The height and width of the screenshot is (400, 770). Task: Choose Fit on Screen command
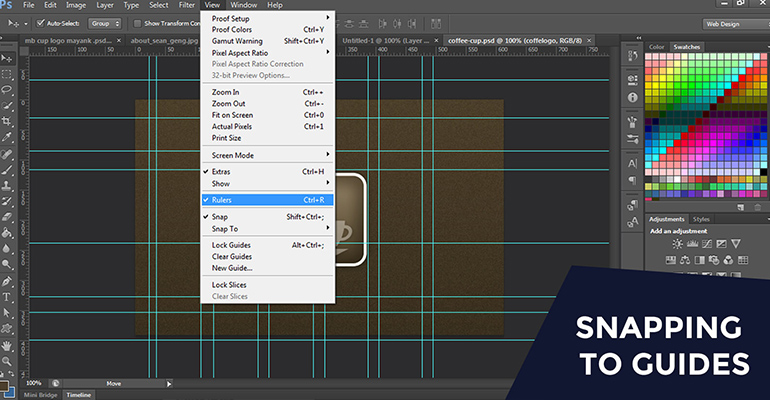pos(268,115)
